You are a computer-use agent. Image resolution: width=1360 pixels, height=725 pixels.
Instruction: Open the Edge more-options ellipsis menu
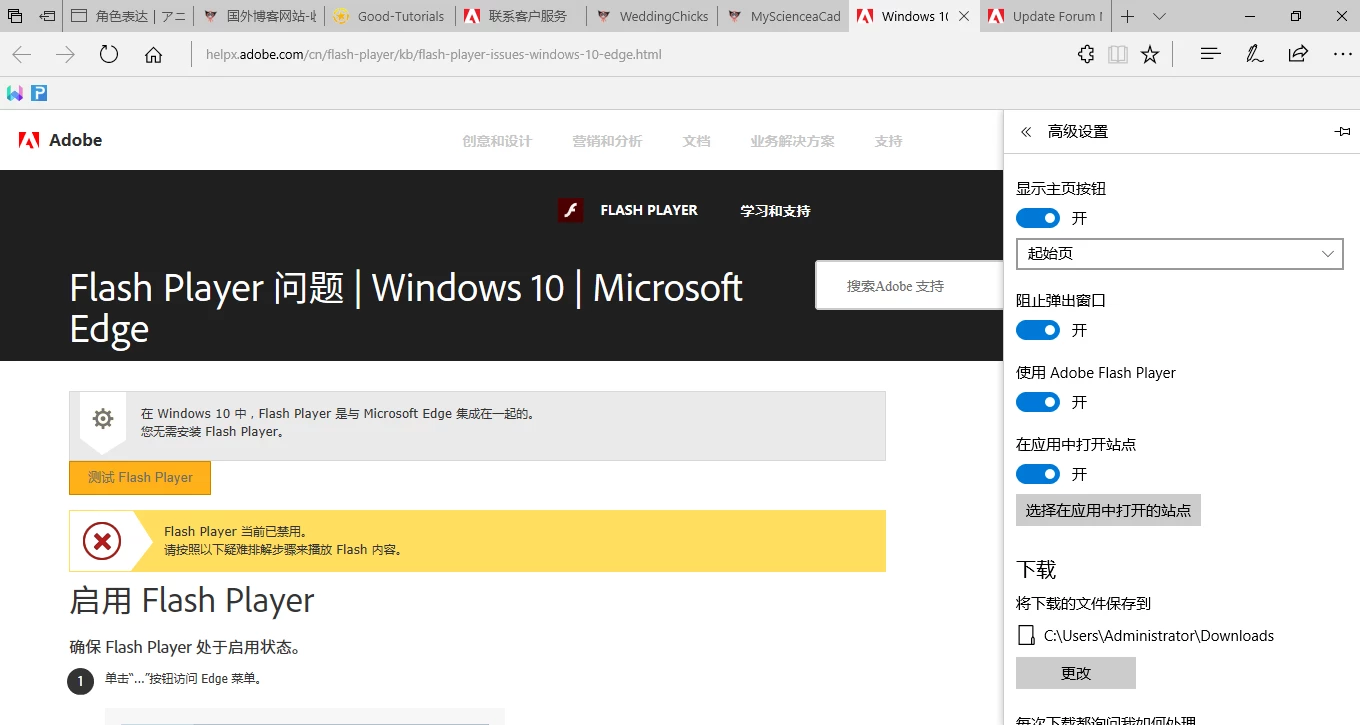pyautogui.click(x=1342, y=54)
